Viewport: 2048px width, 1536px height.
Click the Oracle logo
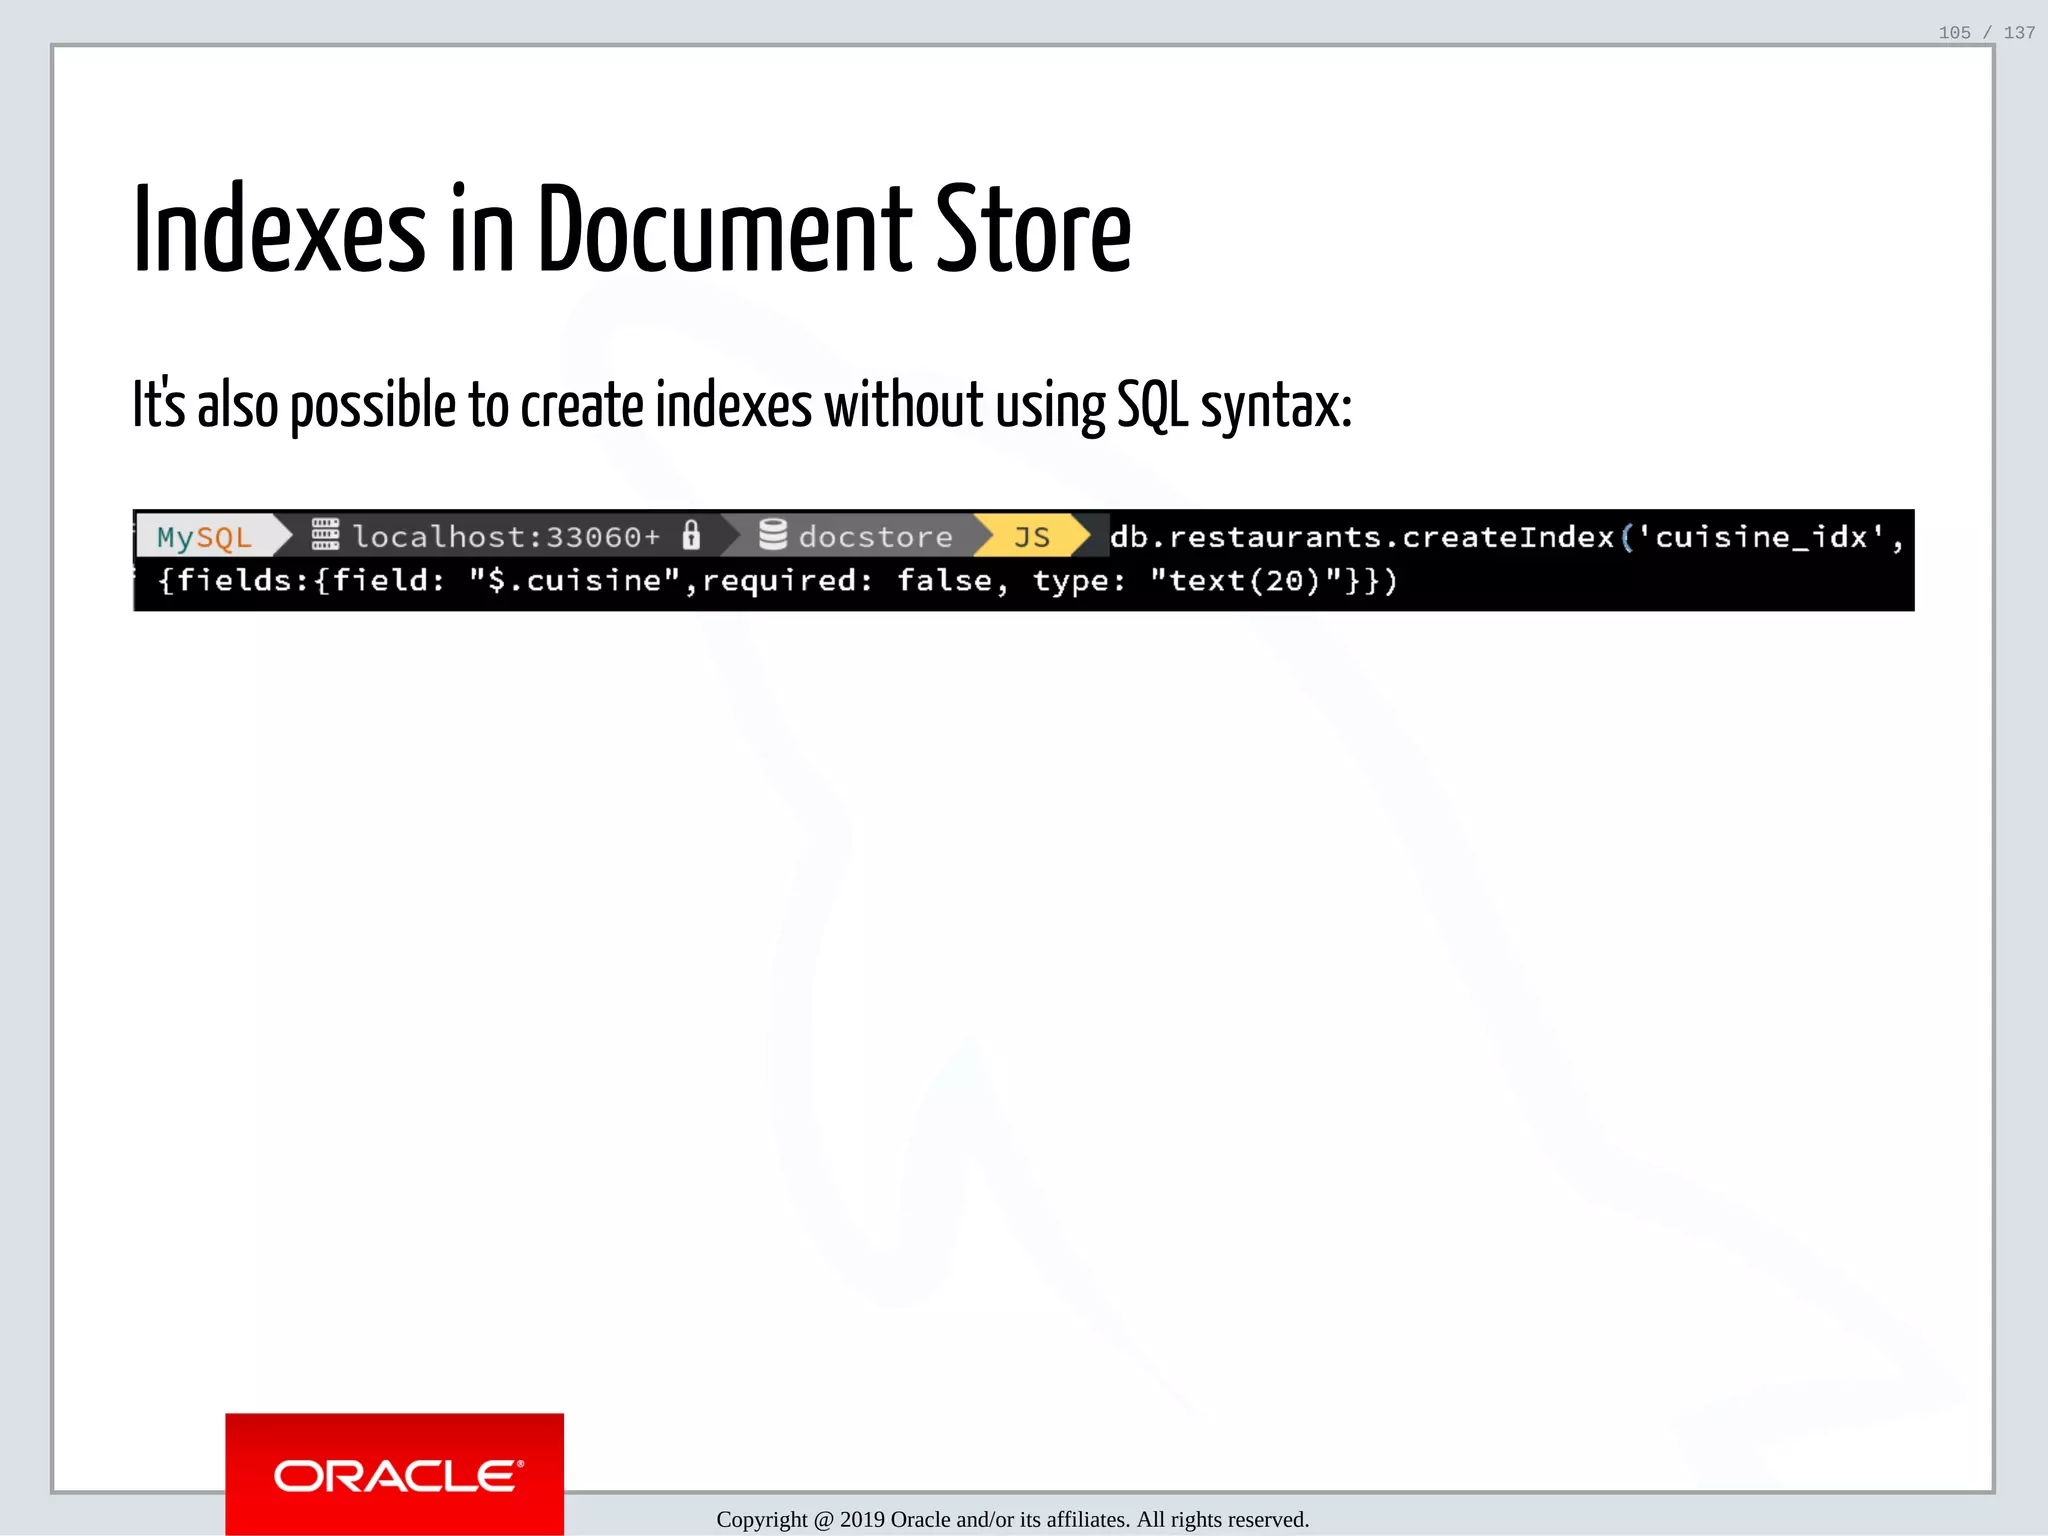click(x=395, y=1475)
